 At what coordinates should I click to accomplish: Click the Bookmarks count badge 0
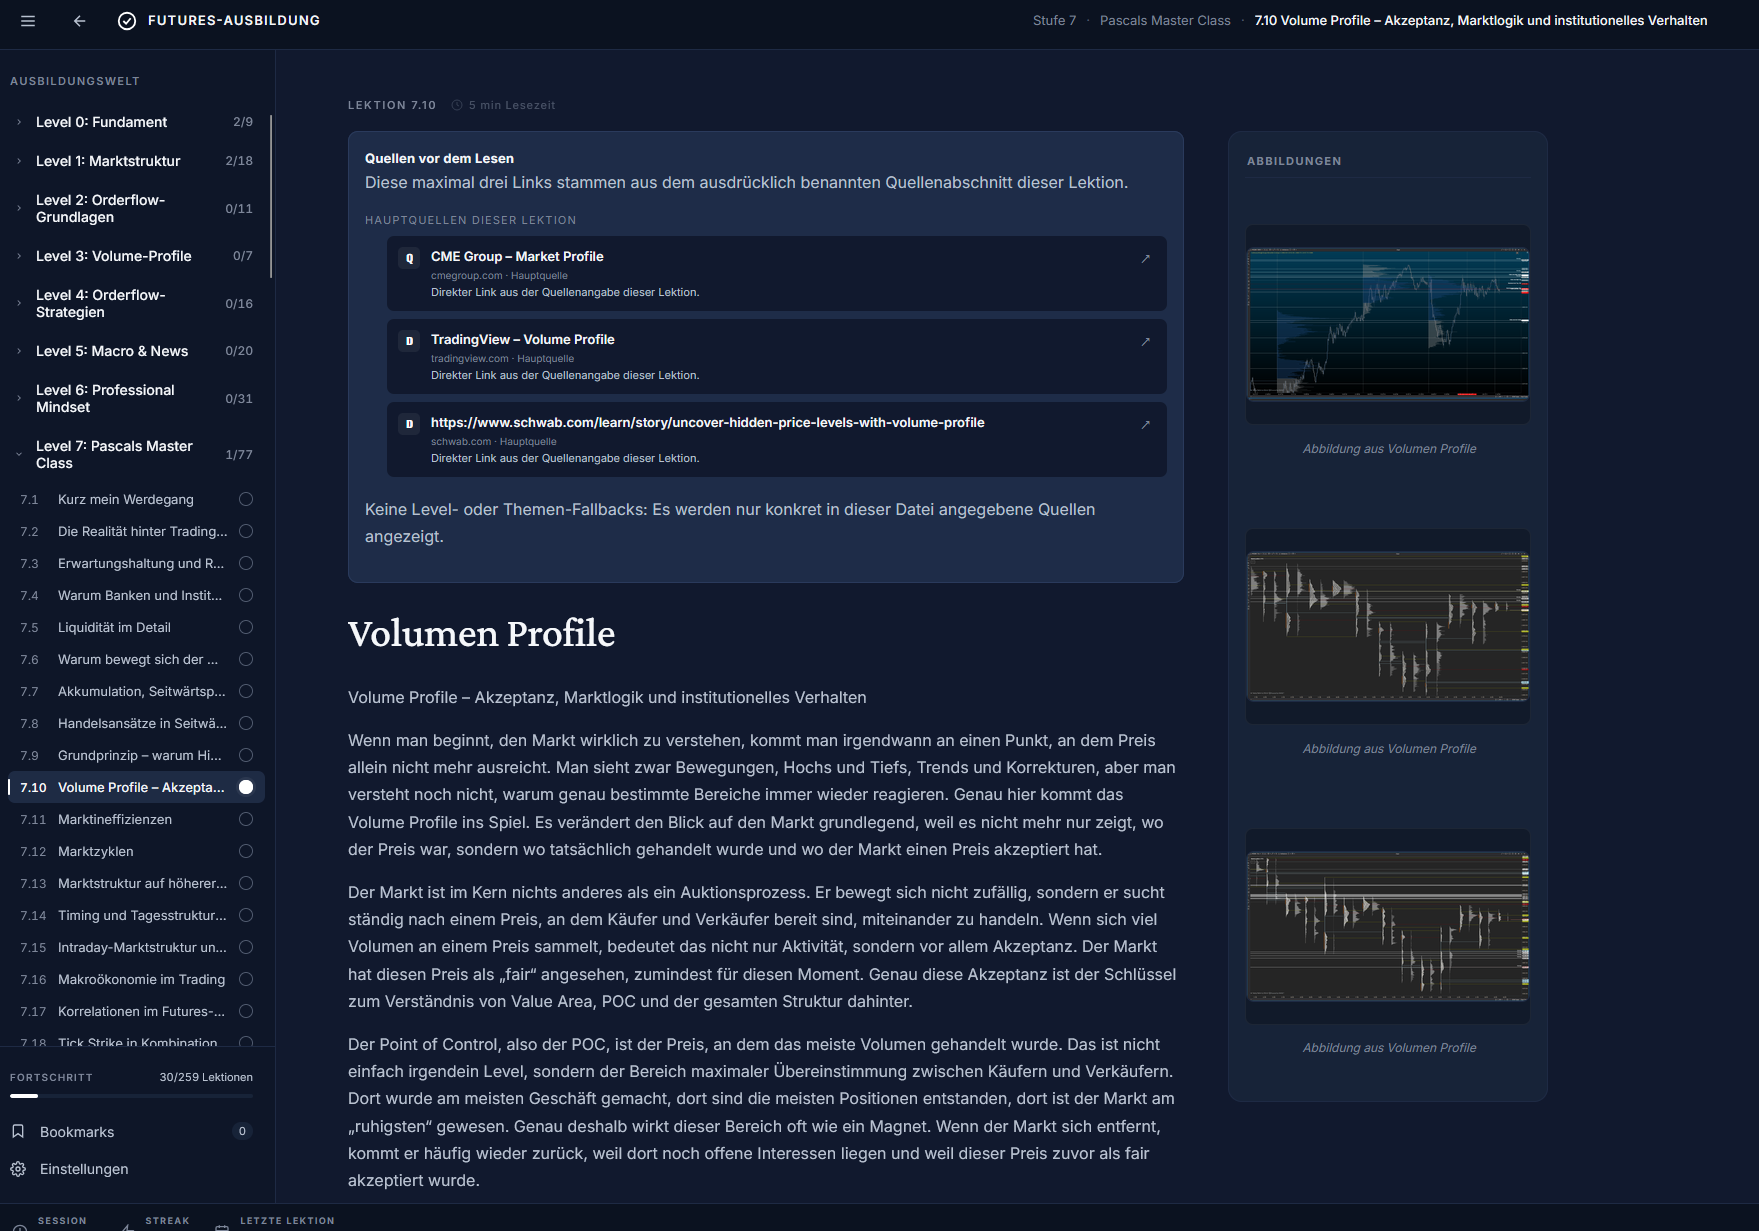[x=242, y=1131]
